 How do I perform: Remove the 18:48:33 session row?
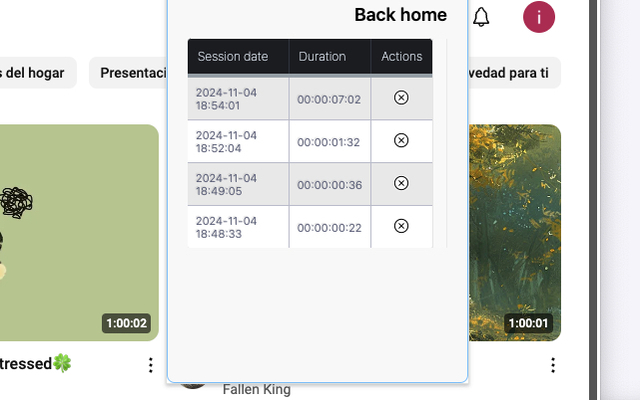[x=401, y=227]
